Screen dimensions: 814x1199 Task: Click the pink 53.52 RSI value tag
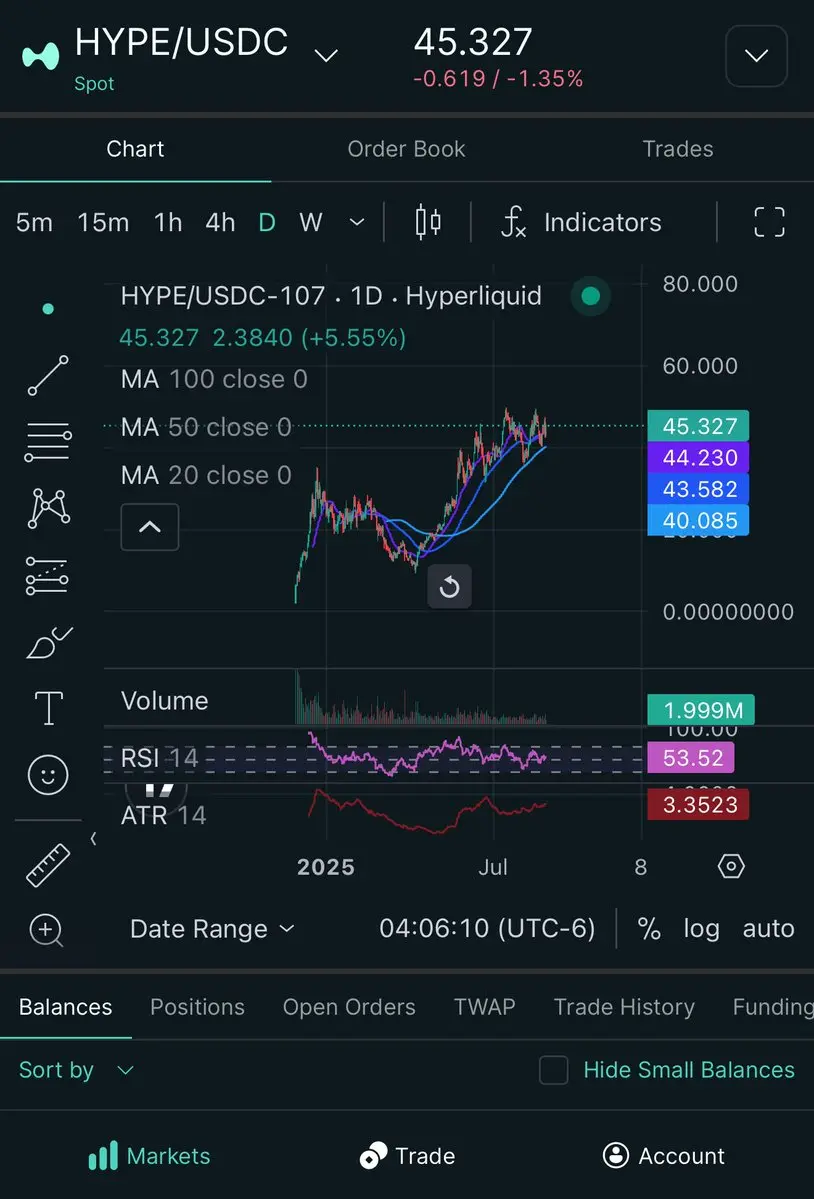pos(691,758)
